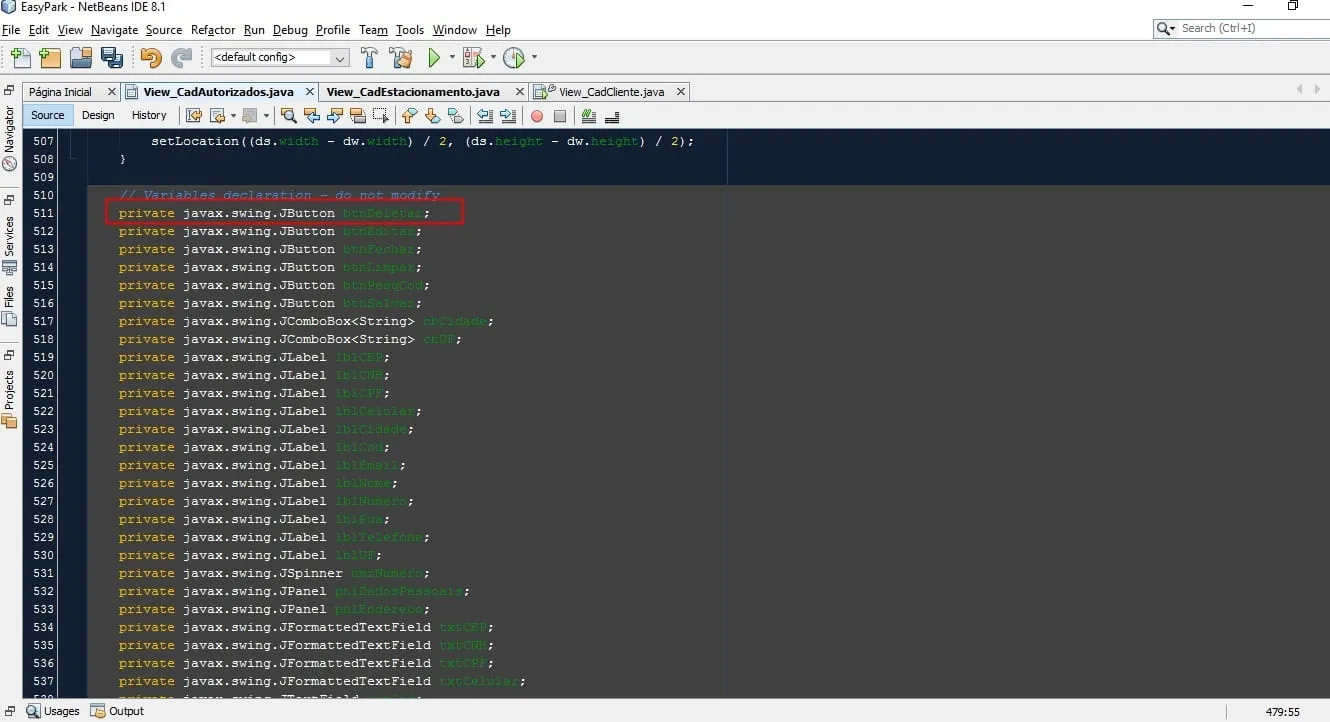
Task: Close the Página Inicial tab
Action: pyautogui.click(x=111, y=92)
